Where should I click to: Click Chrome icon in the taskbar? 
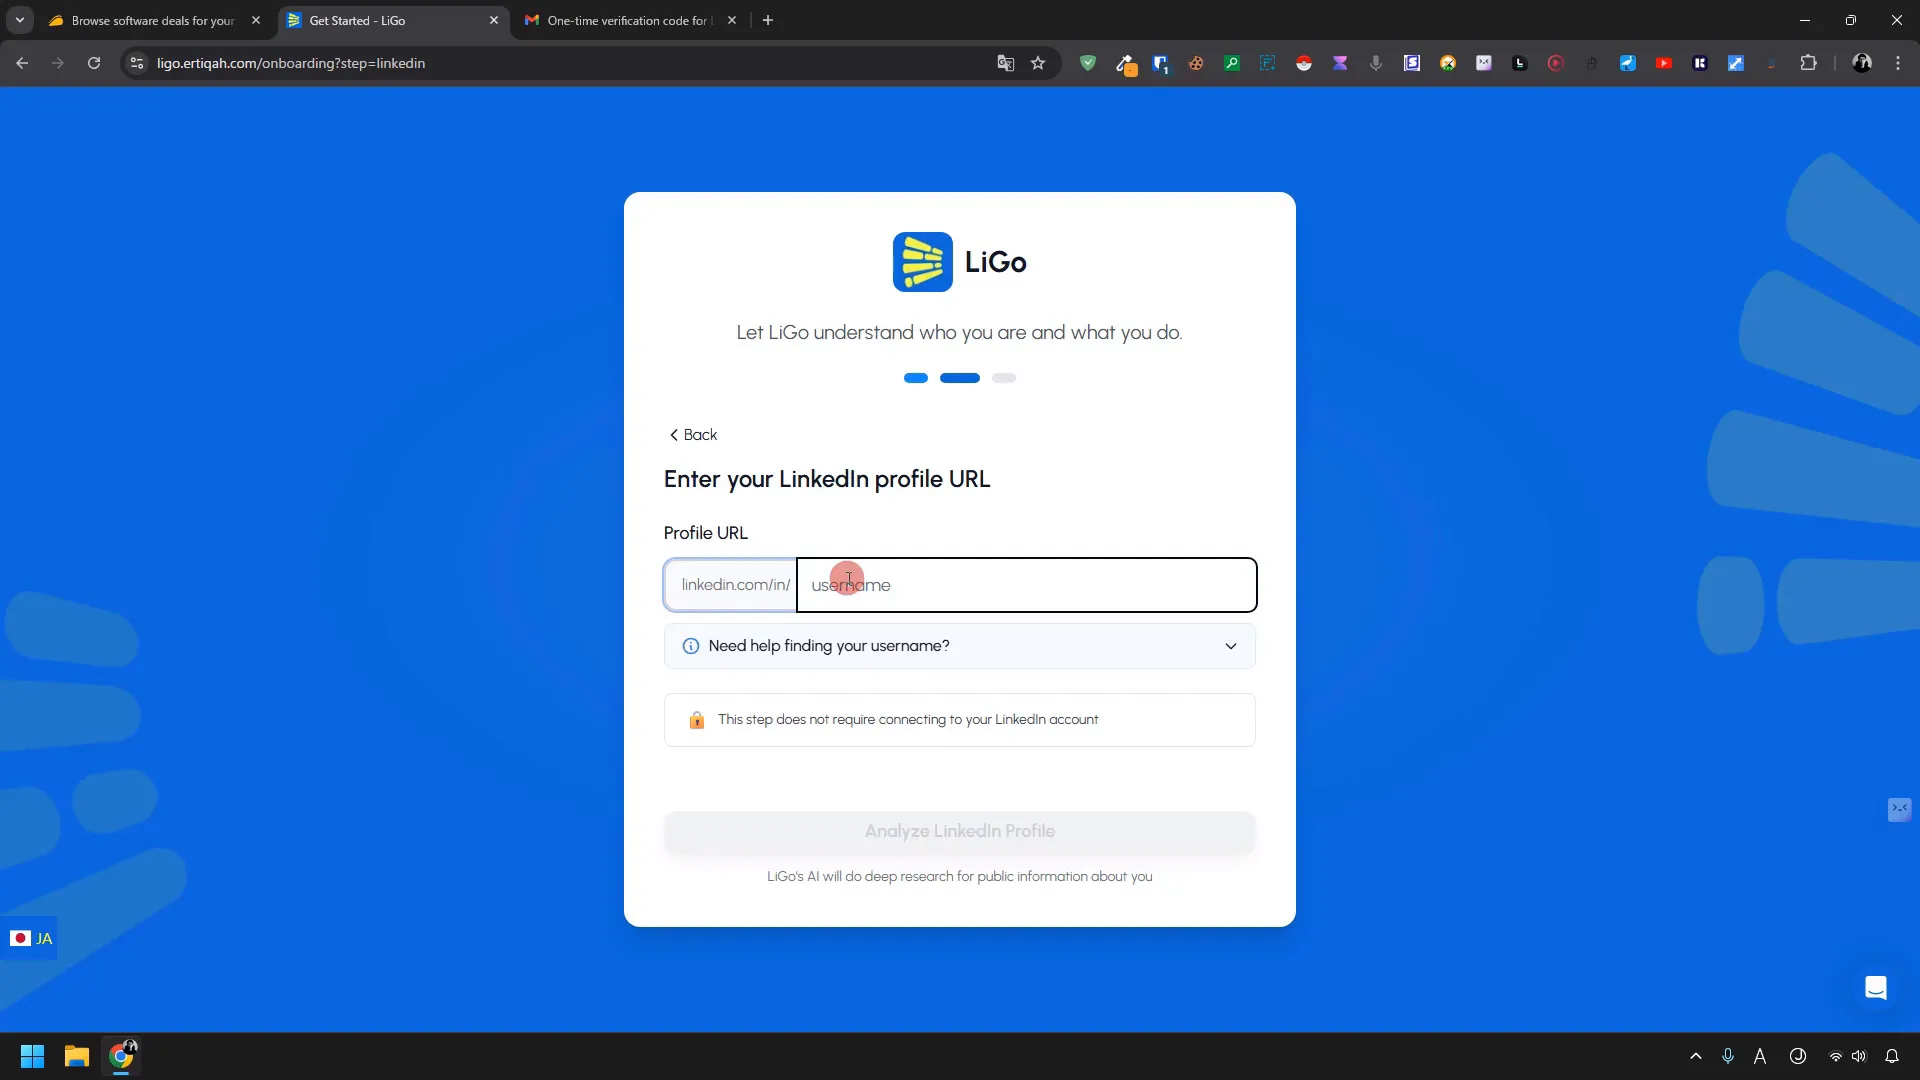coord(122,1056)
